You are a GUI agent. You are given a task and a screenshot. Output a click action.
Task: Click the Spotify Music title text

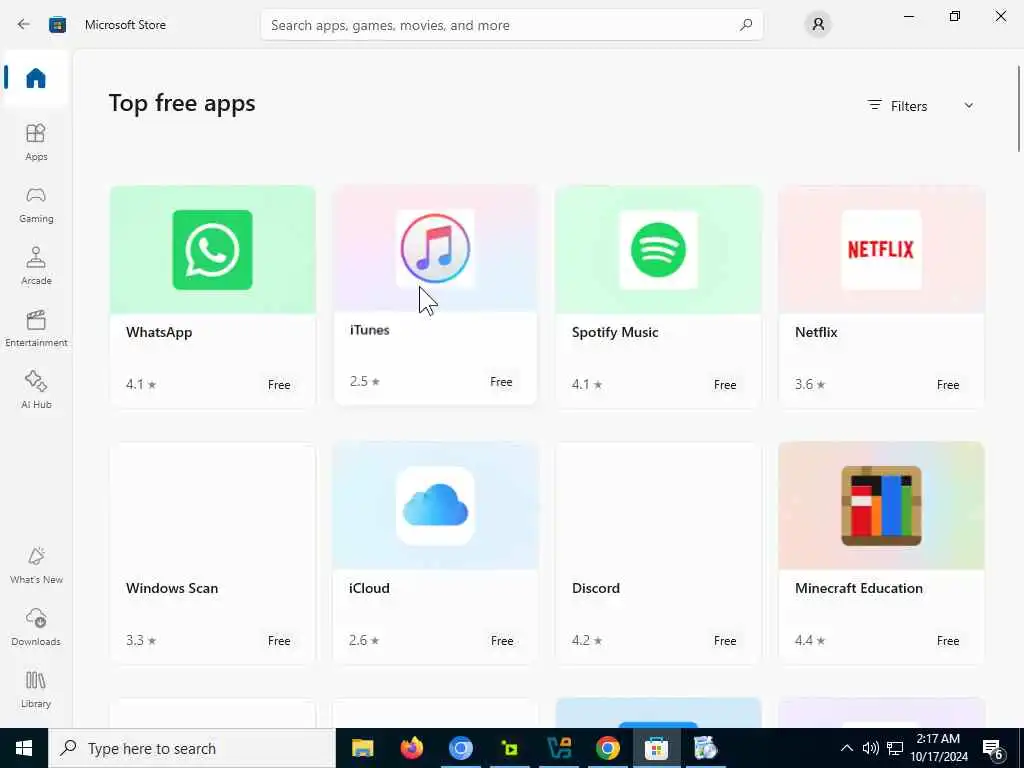tap(615, 332)
